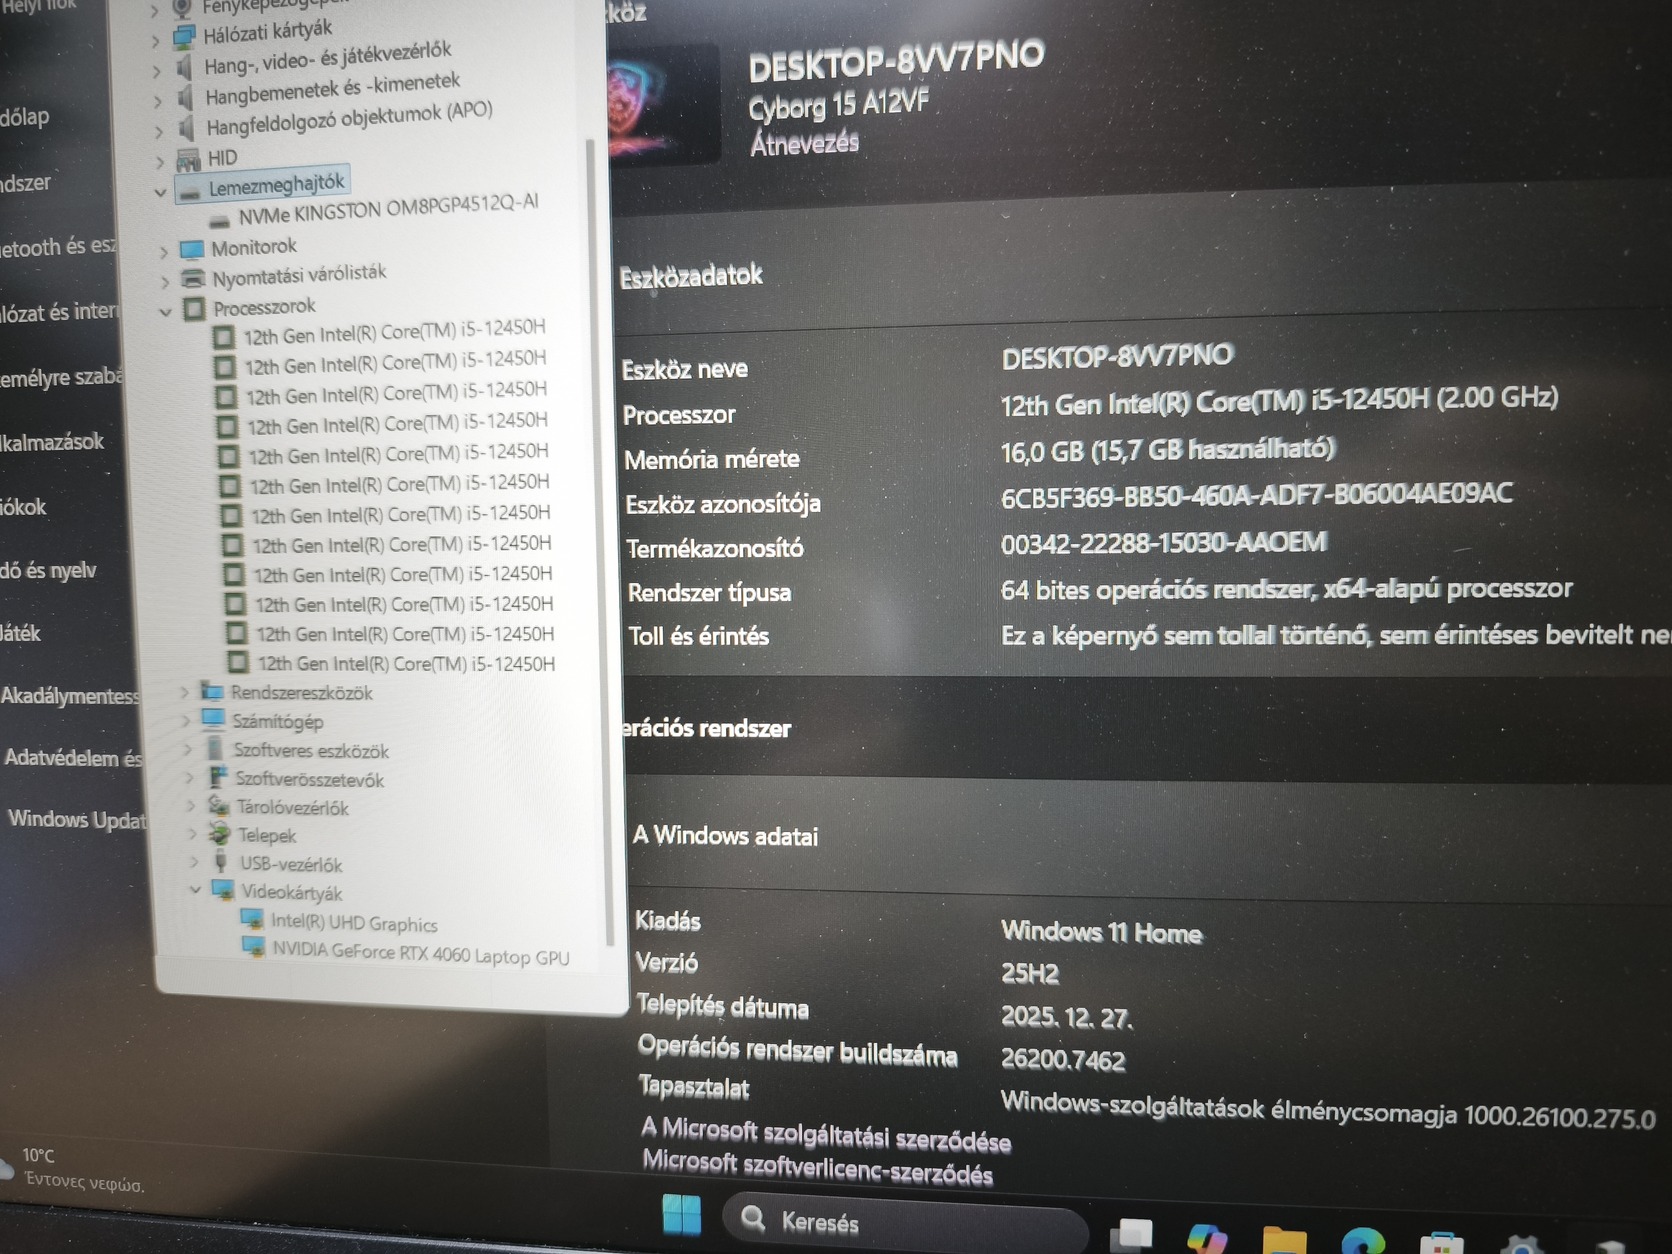Expand the Hangfeldolgozó objektumok (APO) node

[159, 132]
